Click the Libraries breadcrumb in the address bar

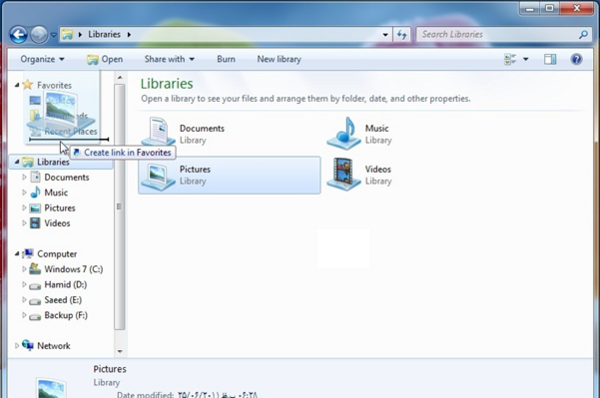(x=104, y=34)
